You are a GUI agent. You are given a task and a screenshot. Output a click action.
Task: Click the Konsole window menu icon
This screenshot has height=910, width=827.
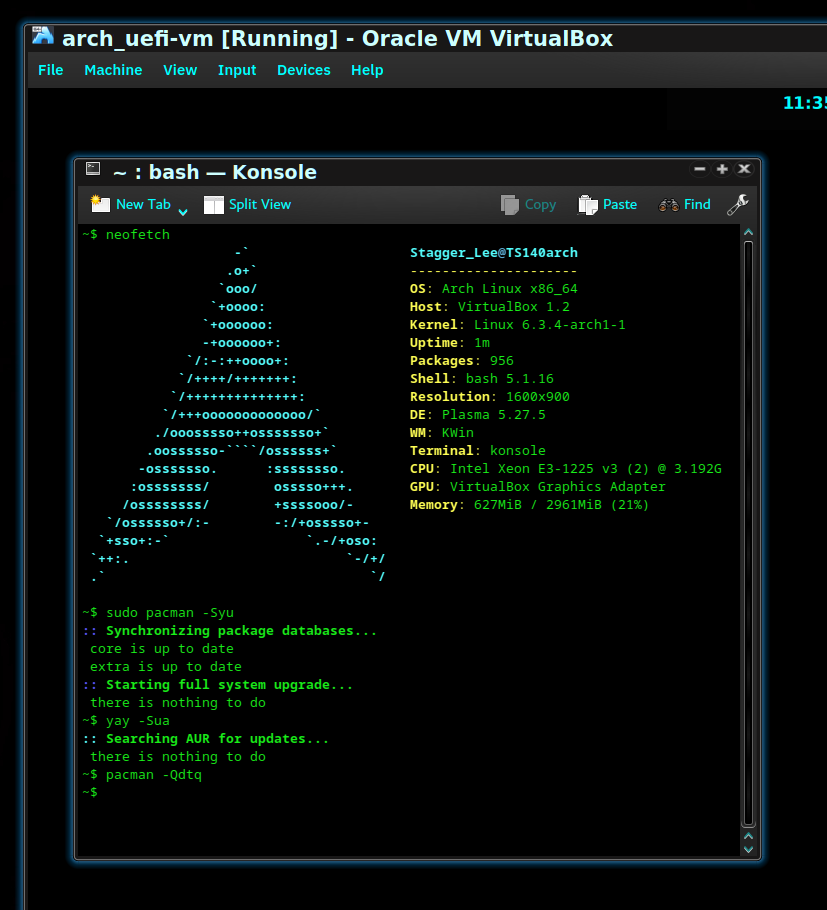point(93,169)
